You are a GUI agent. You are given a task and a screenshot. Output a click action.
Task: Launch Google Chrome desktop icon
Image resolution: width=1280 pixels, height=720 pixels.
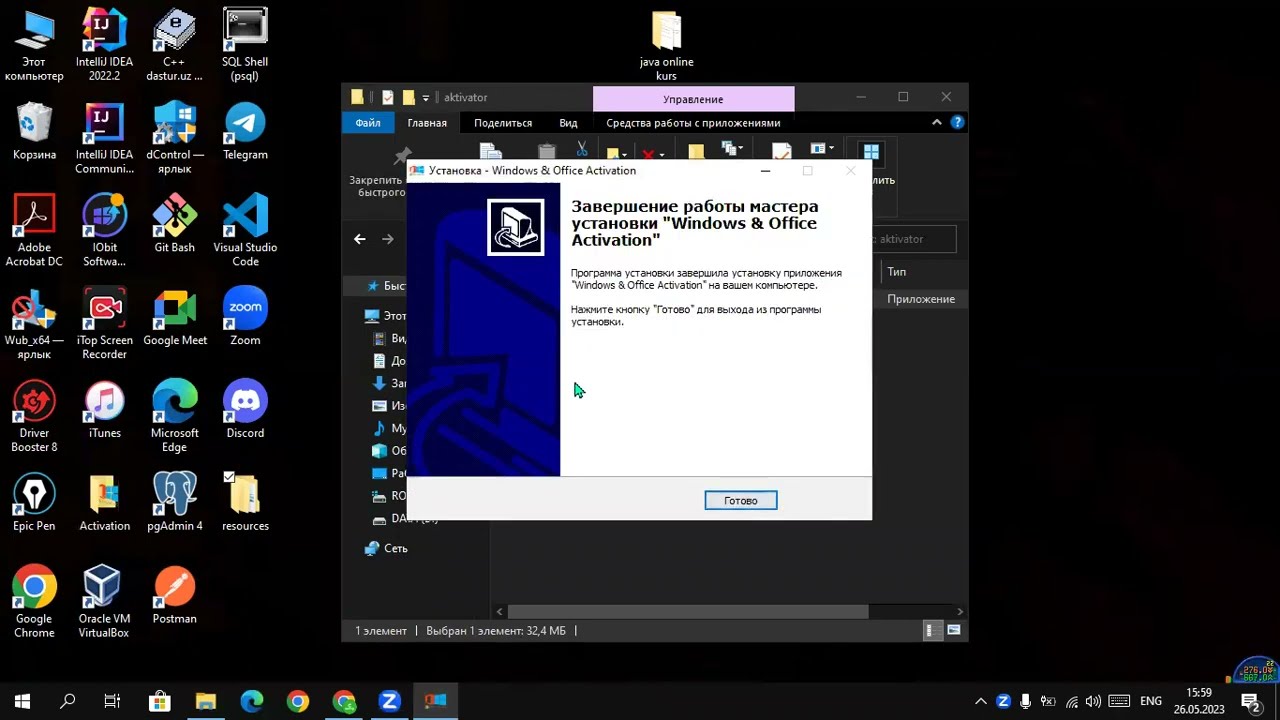[34, 603]
